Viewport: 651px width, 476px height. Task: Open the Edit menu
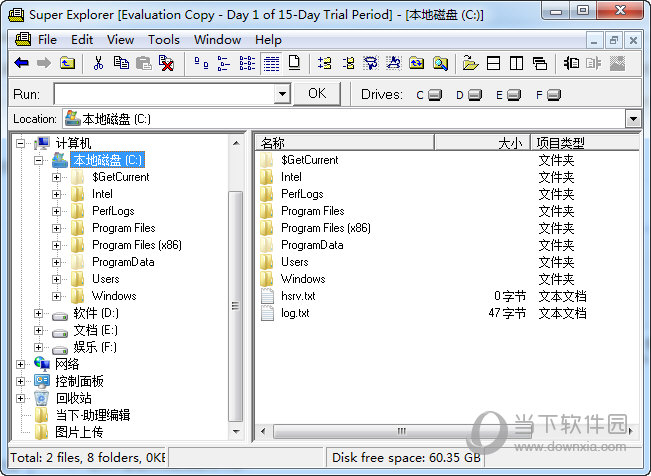(82, 40)
